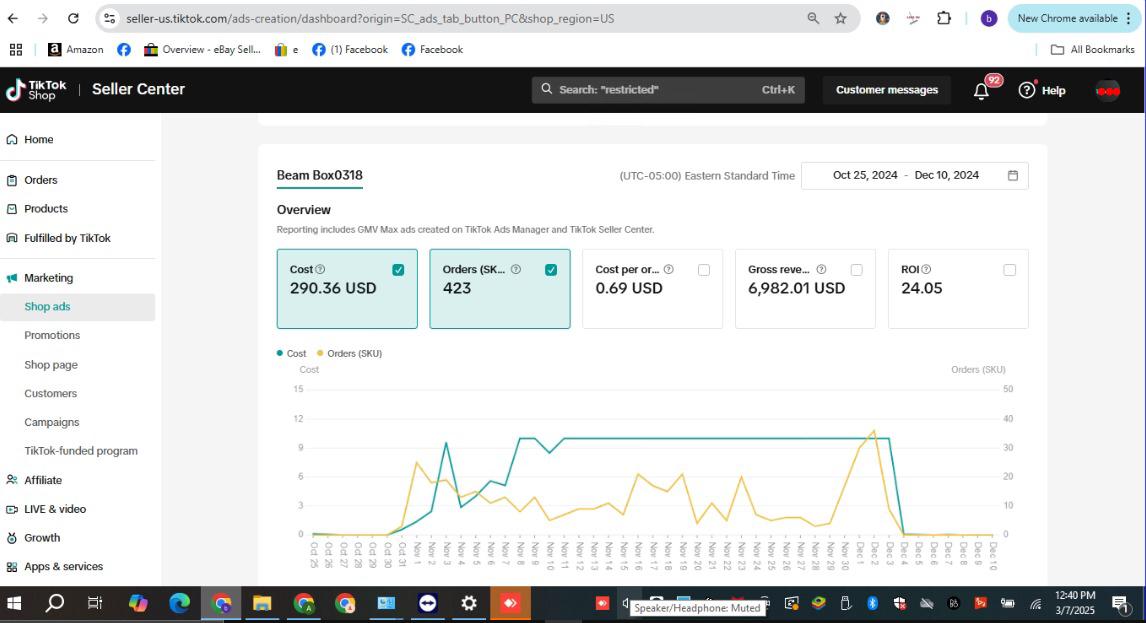Open the Windows notification center
This screenshot has height=623, width=1146.
(1120, 604)
